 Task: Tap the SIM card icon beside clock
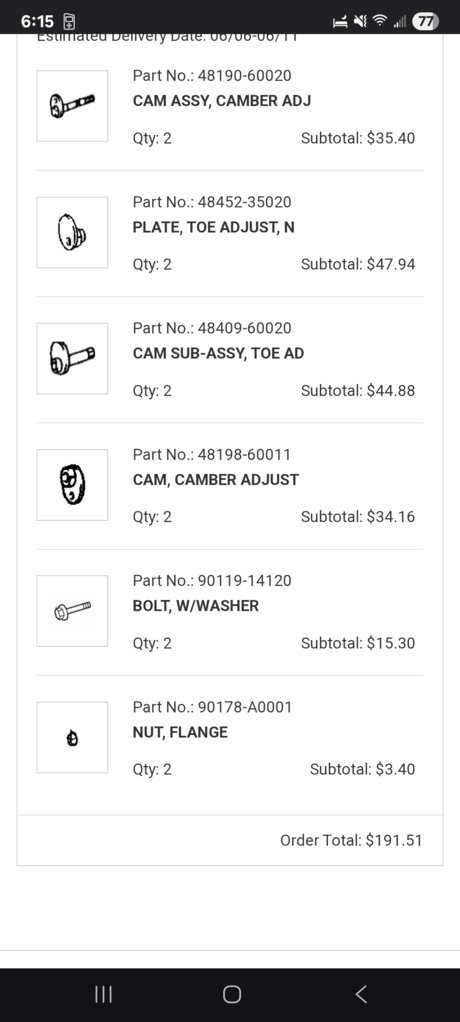[69, 22]
